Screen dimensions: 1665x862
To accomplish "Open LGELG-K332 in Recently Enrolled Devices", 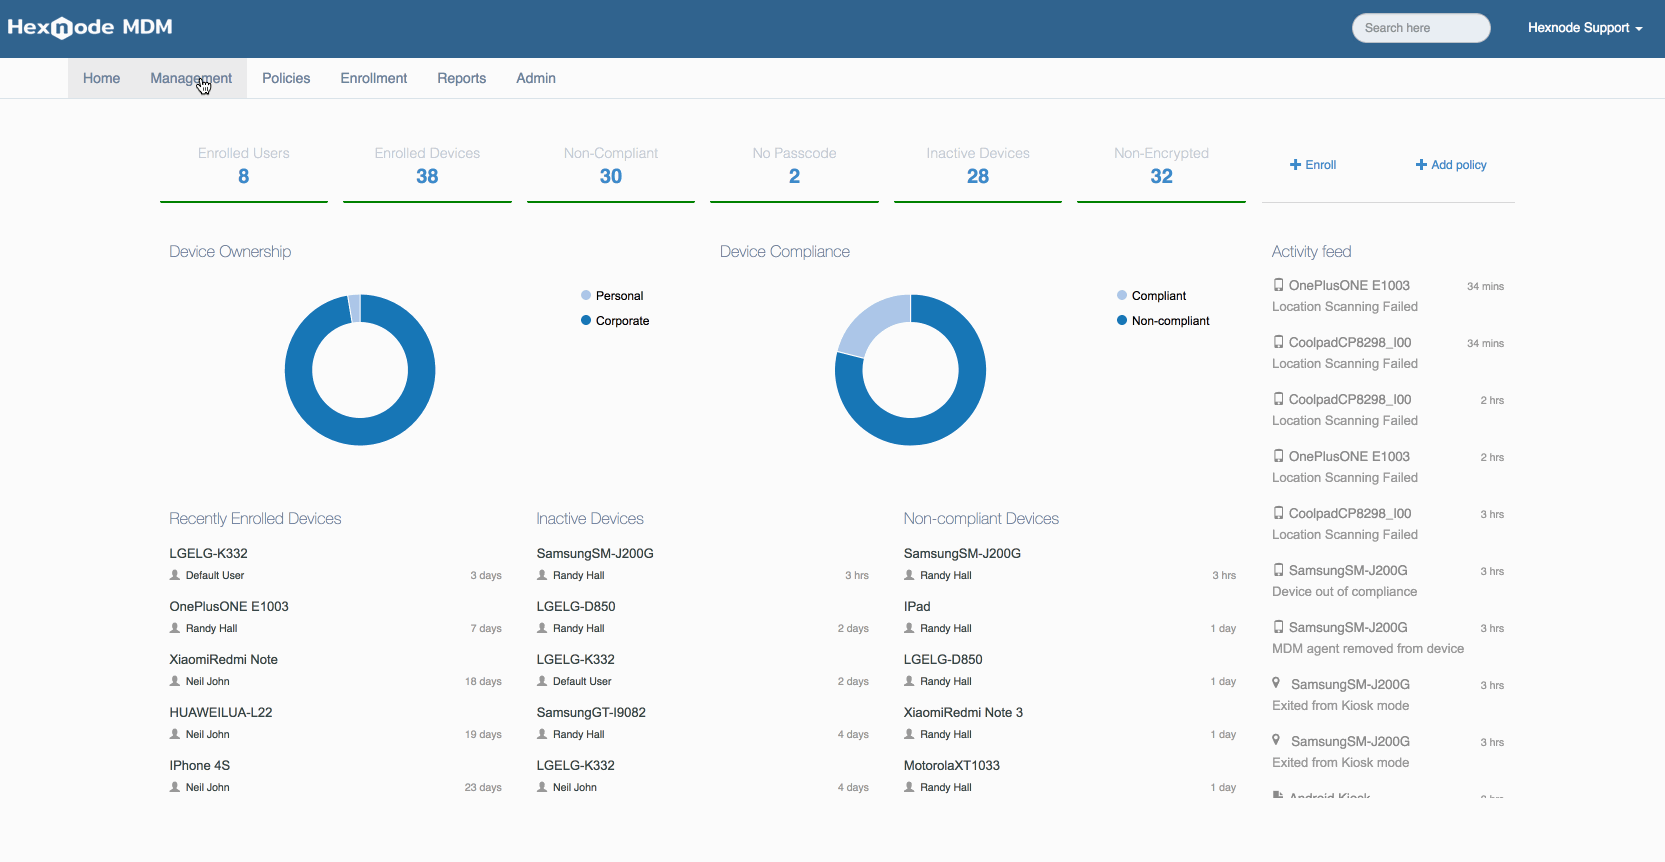I will pos(208,553).
